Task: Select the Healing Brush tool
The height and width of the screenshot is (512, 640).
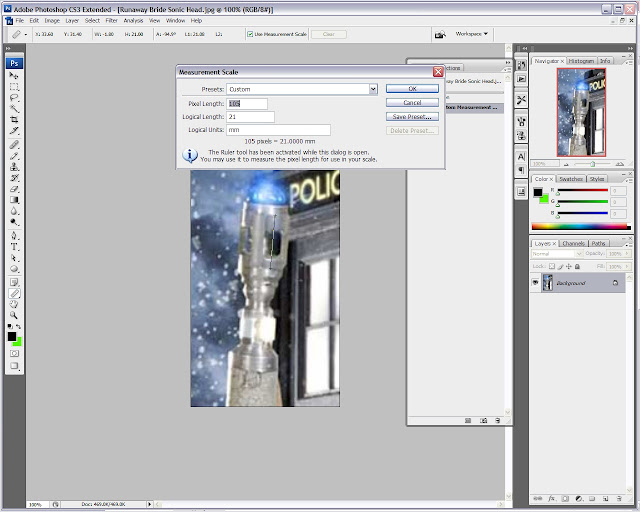Action: [x=14, y=145]
